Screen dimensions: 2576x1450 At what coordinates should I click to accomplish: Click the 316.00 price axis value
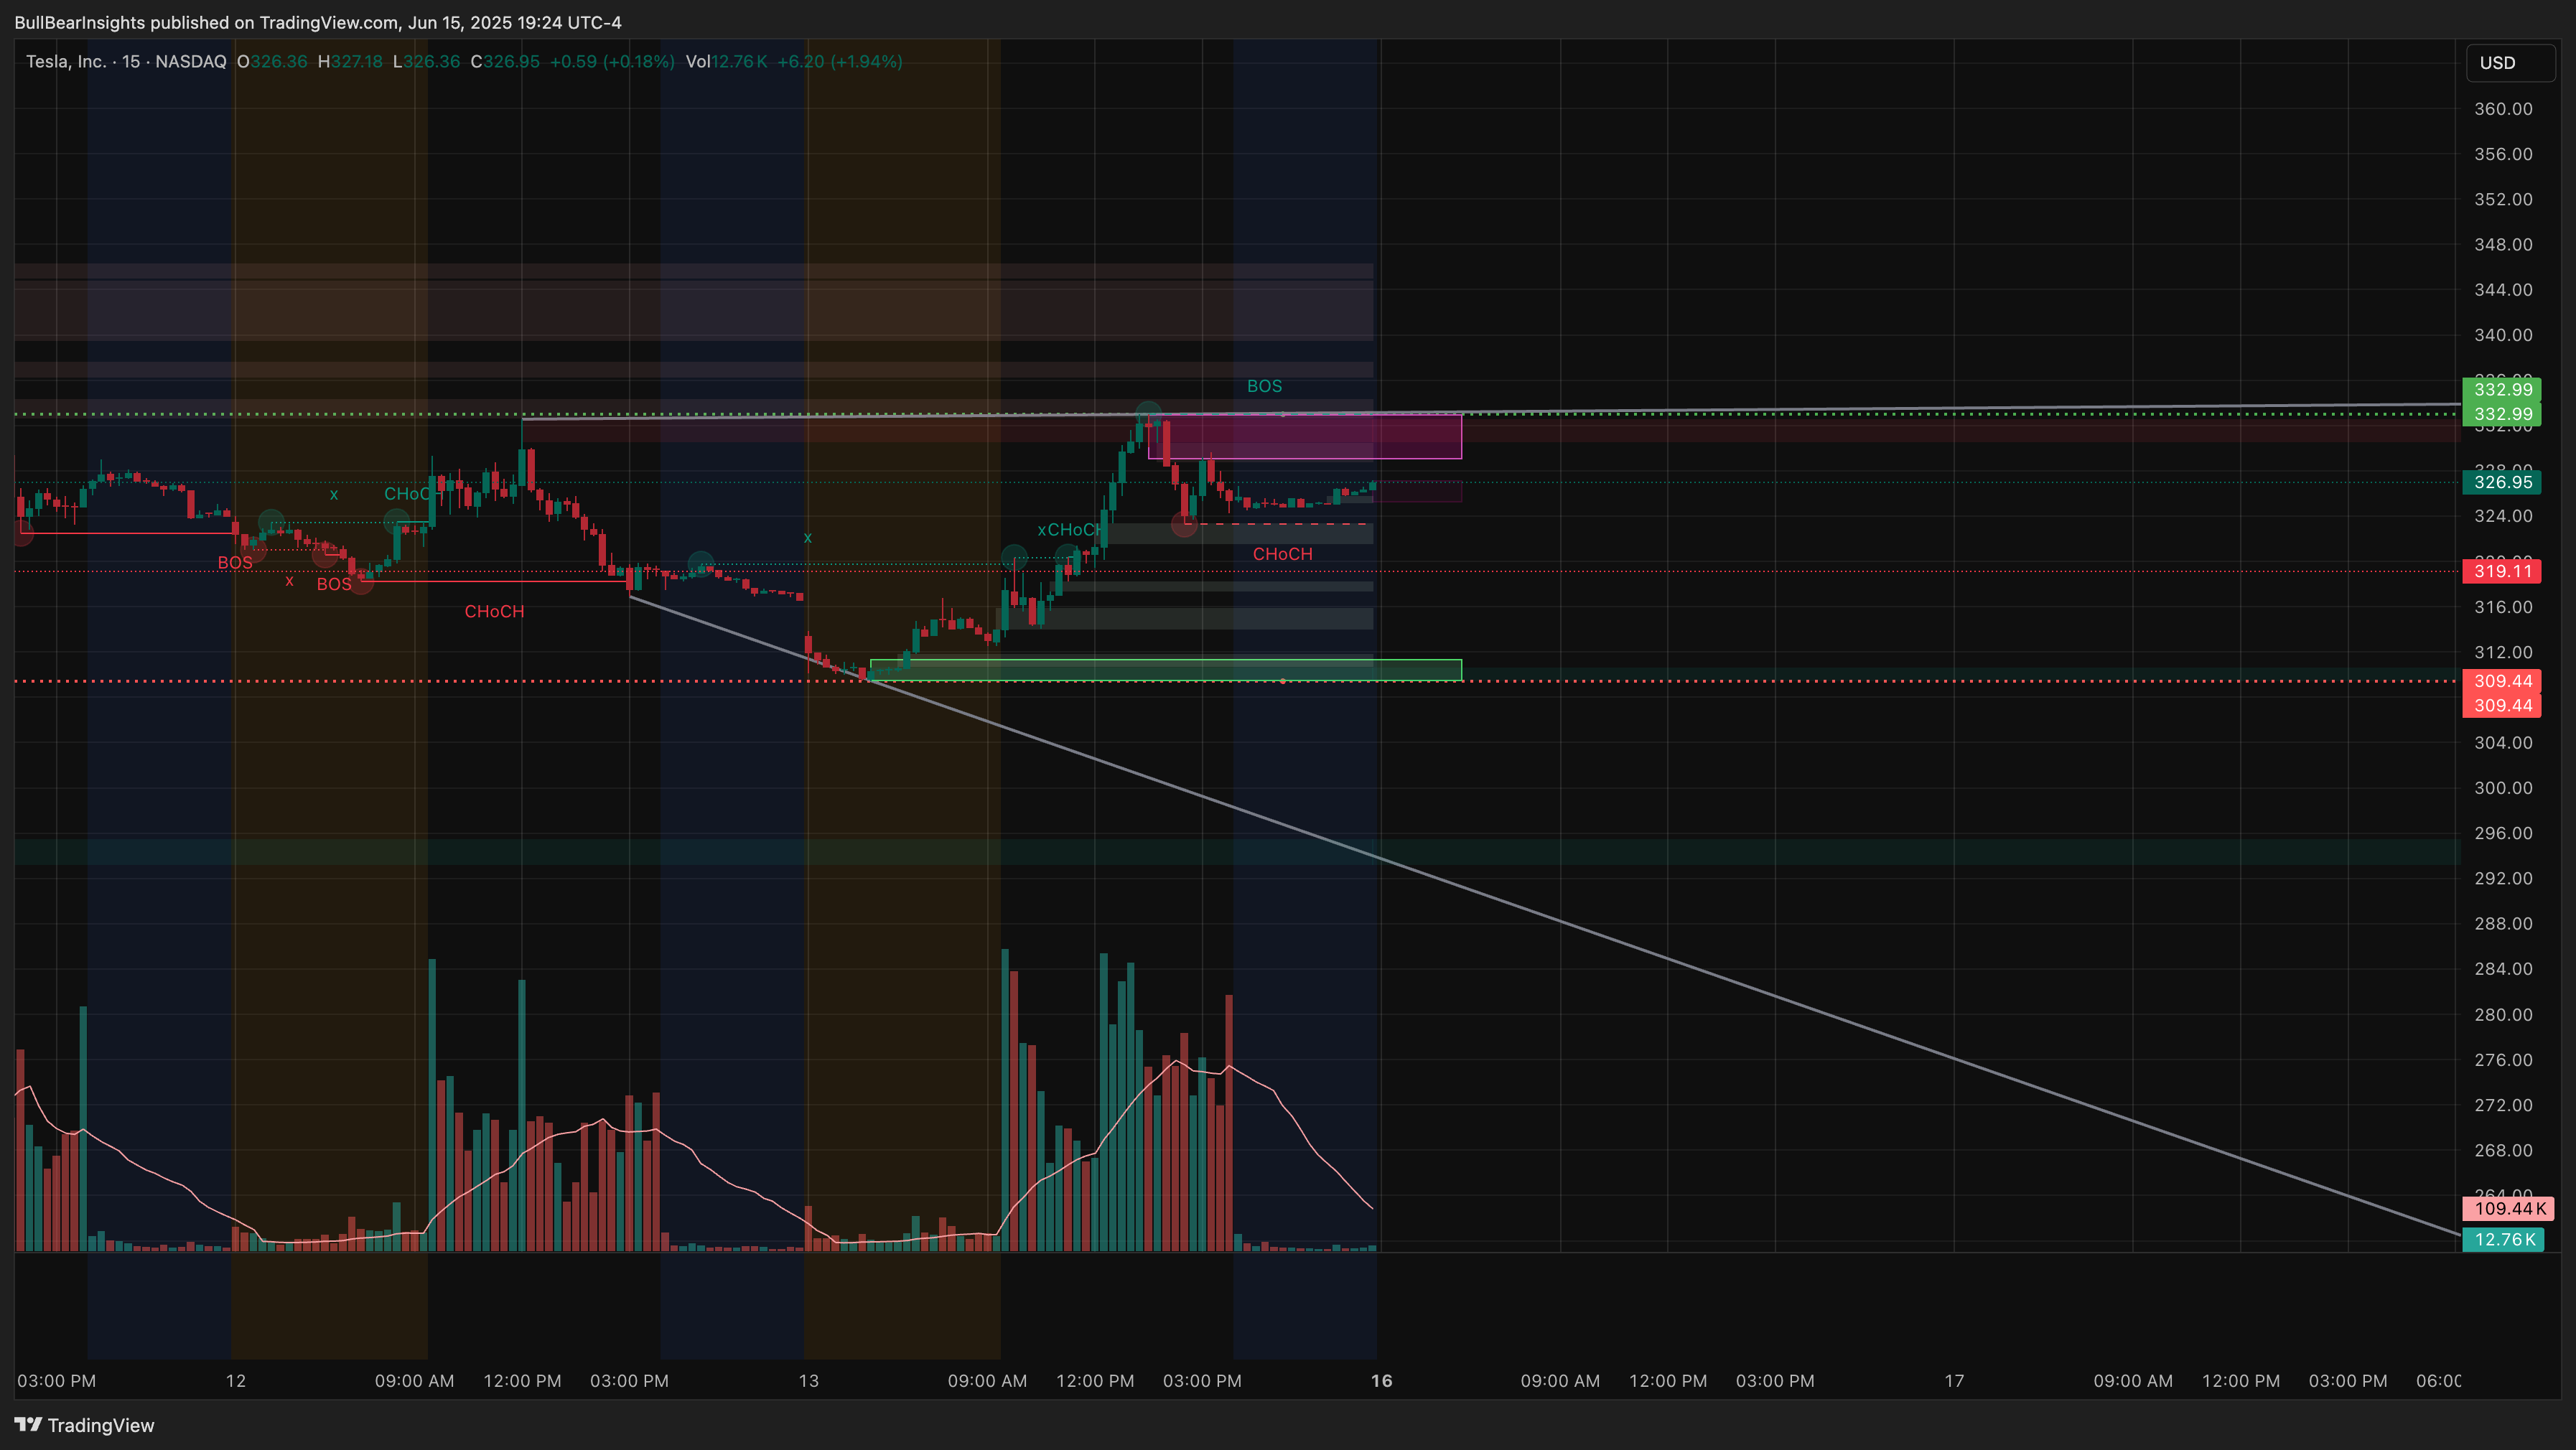2503,607
